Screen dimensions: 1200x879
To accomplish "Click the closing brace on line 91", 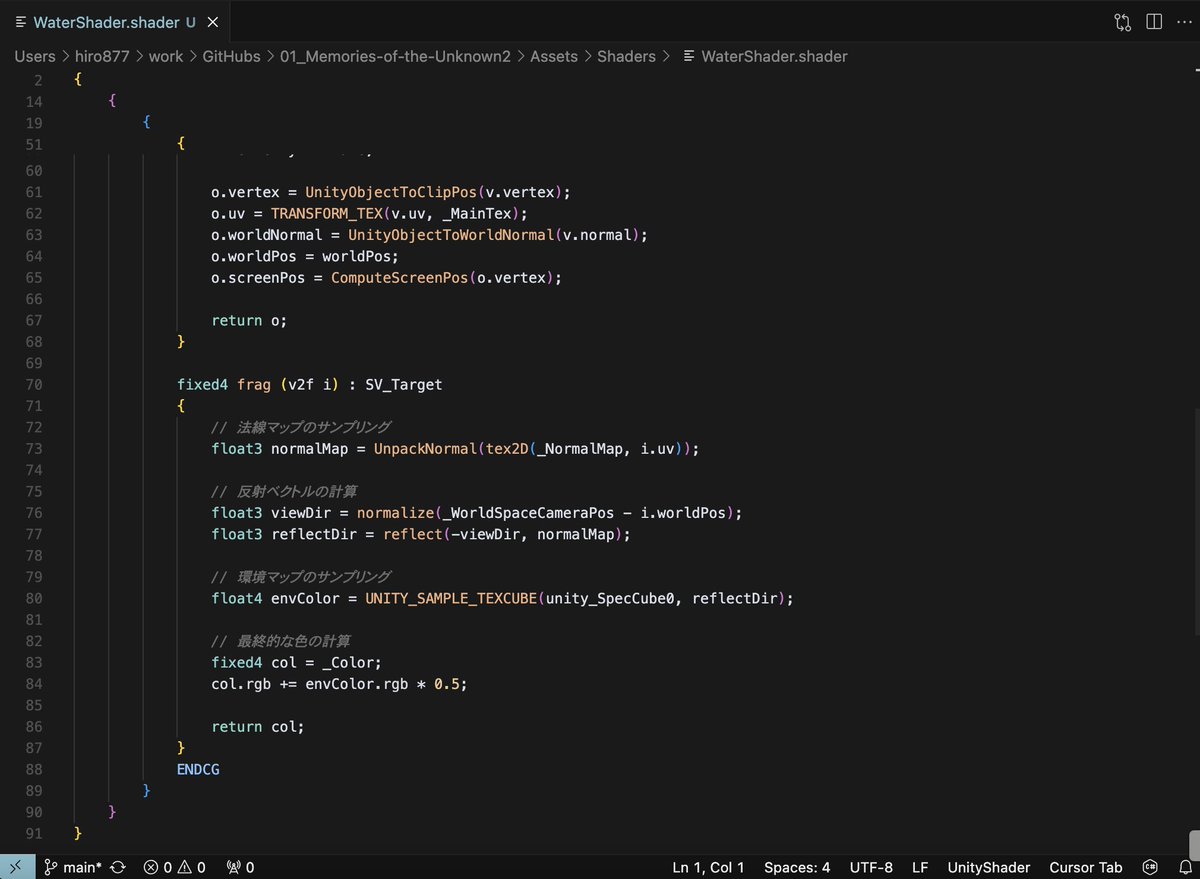I will (78, 833).
